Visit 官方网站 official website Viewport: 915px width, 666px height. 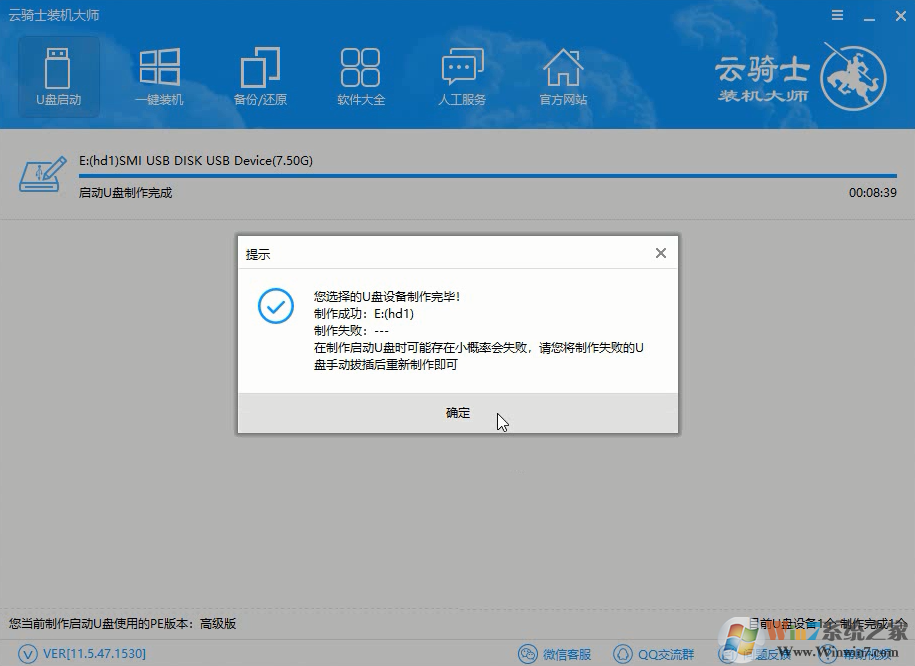coord(563,75)
